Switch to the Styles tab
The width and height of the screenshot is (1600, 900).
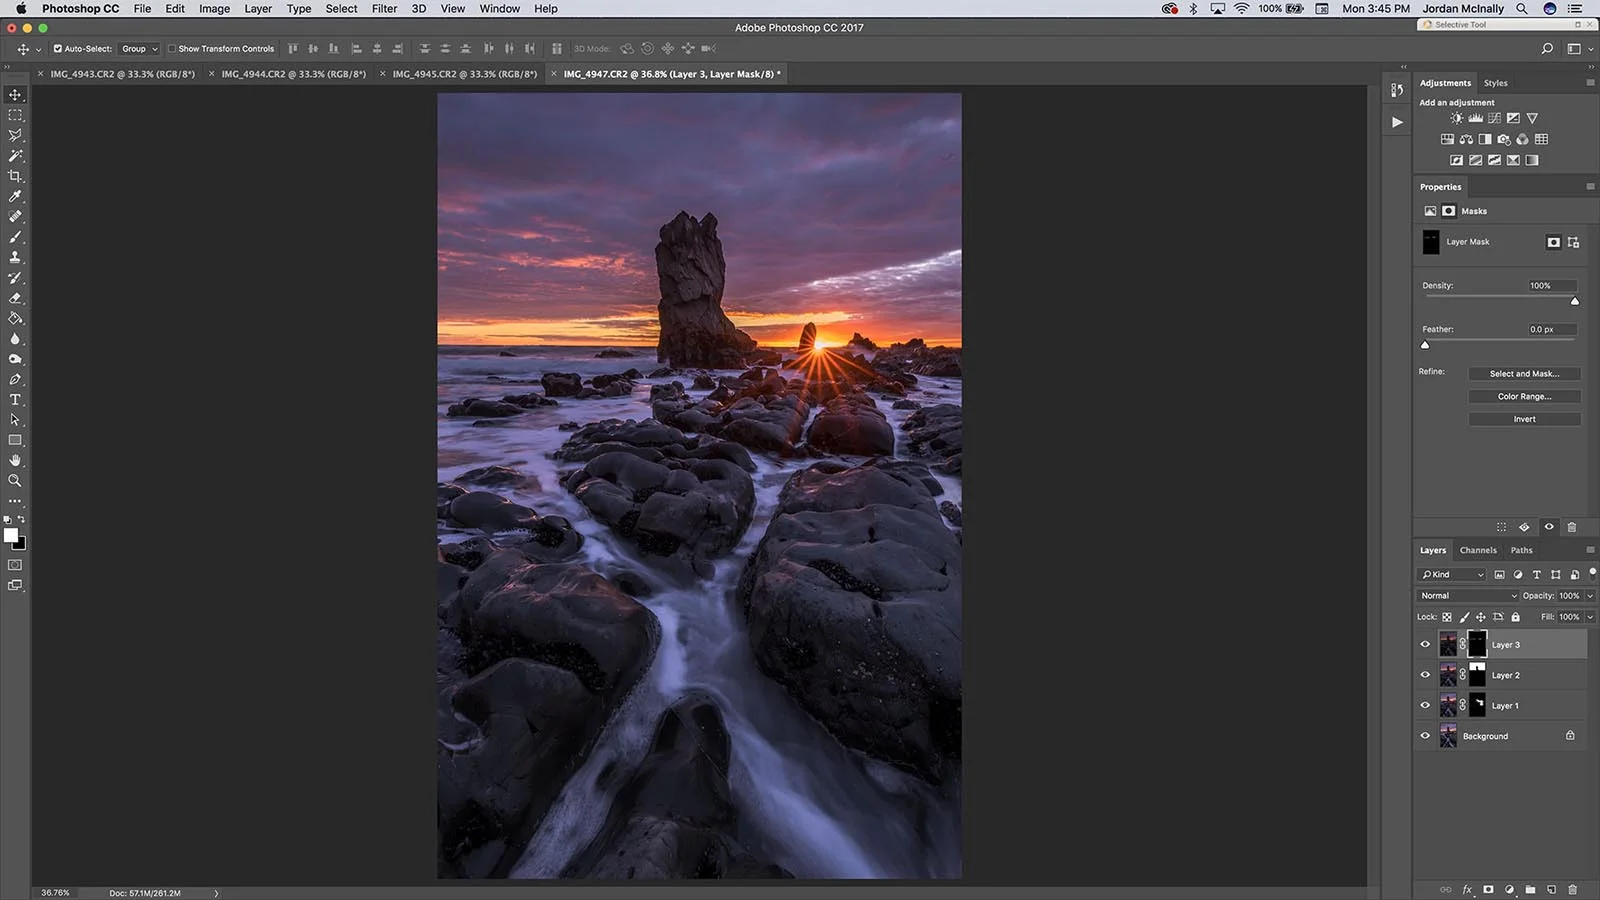pos(1495,83)
